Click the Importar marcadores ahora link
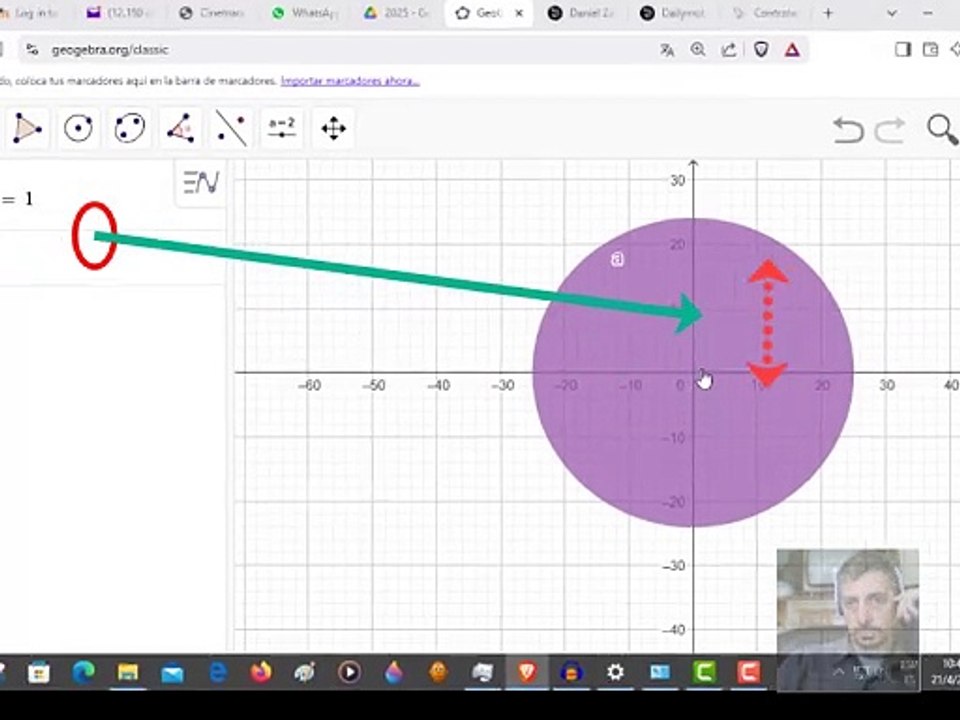 pyautogui.click(x=350, y=81)
